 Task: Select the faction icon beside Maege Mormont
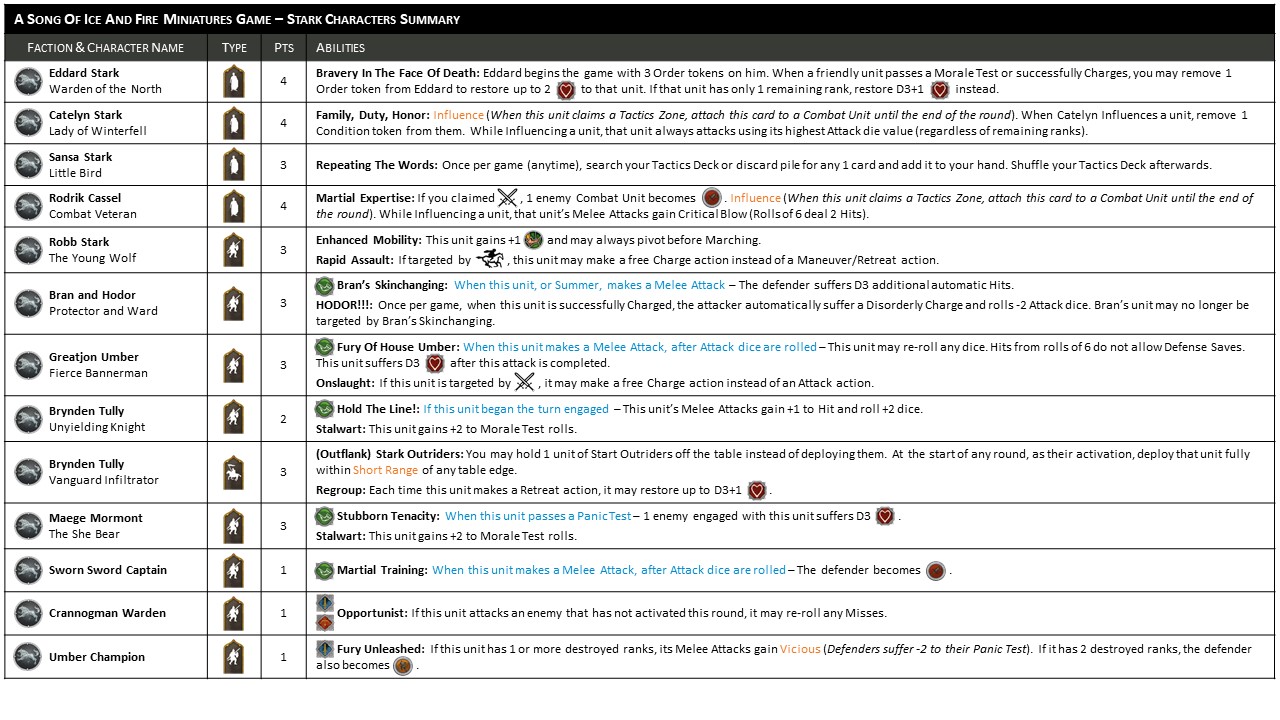28,526
